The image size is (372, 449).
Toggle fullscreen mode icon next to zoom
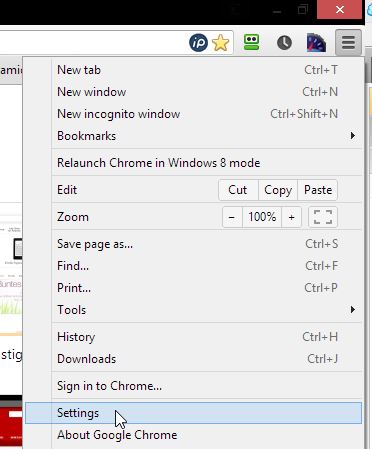coord(323,217)
